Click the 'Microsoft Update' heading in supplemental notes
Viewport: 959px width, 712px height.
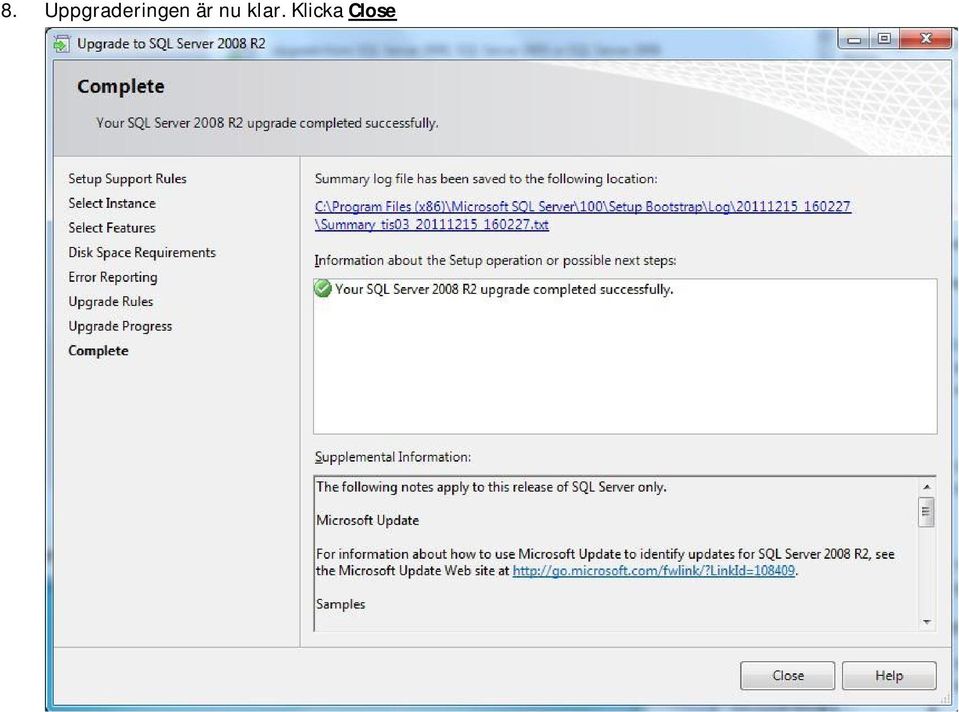(x=368, y=521)
